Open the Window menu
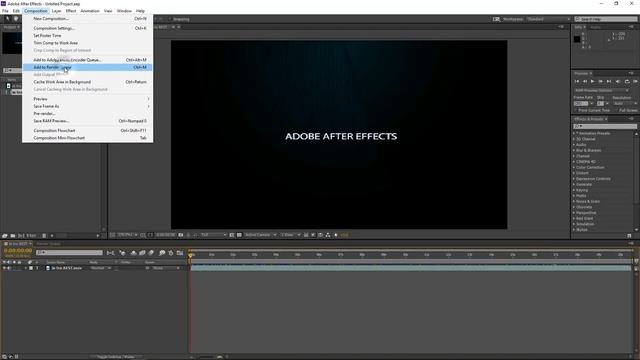 (x=124, y=11)
